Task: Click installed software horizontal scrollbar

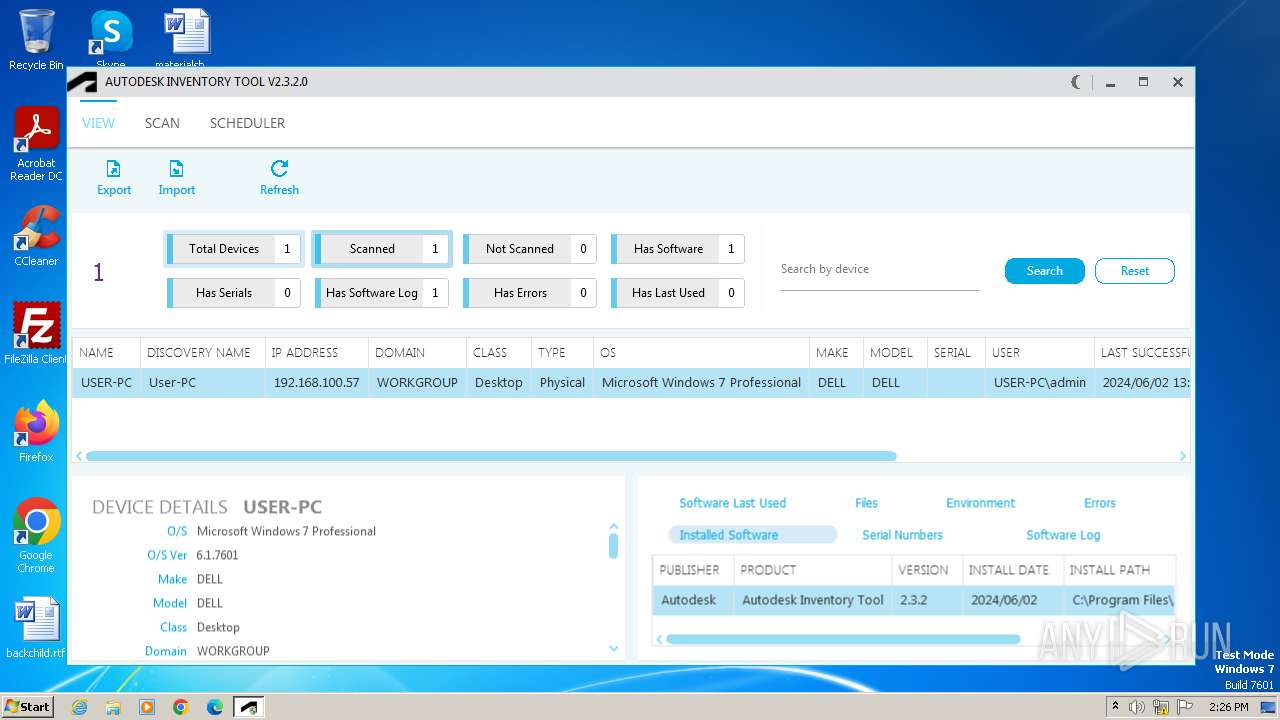Action: (843, 639)
